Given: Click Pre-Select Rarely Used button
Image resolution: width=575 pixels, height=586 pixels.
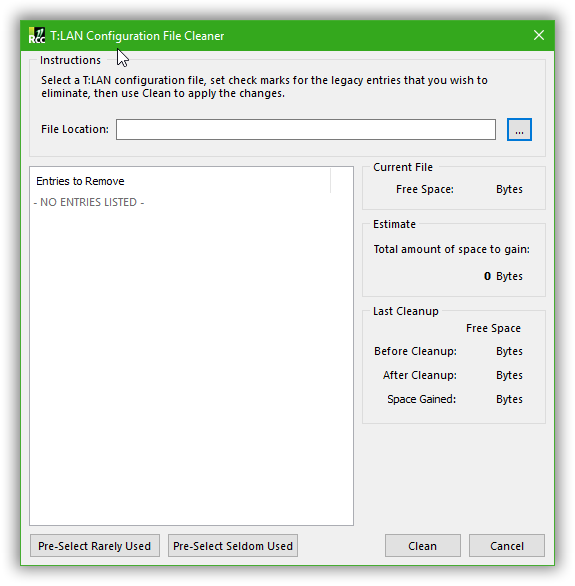Looking at the screenshot, I should pos(95,546).
